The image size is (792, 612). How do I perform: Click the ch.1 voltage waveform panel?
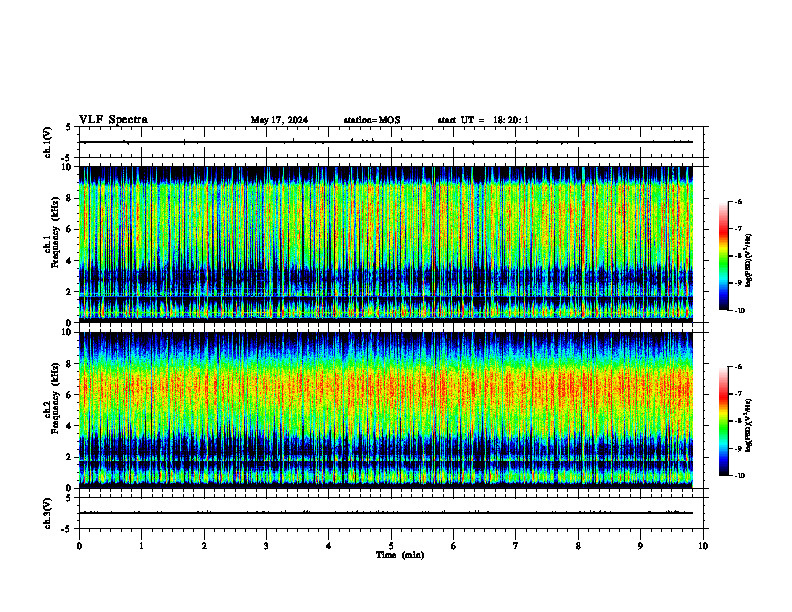pos(391,142)
